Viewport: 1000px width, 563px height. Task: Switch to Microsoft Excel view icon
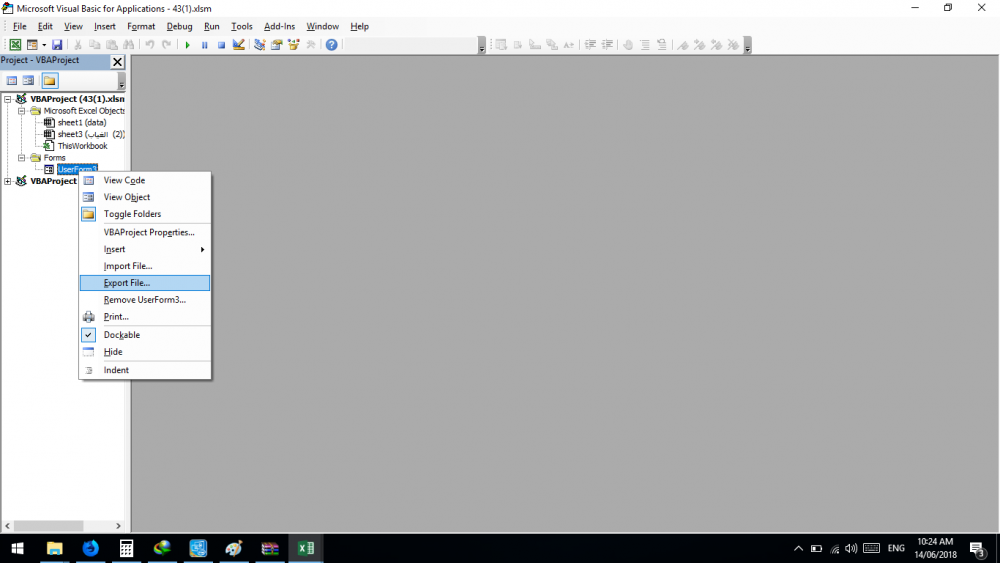(x=15, y=45)
